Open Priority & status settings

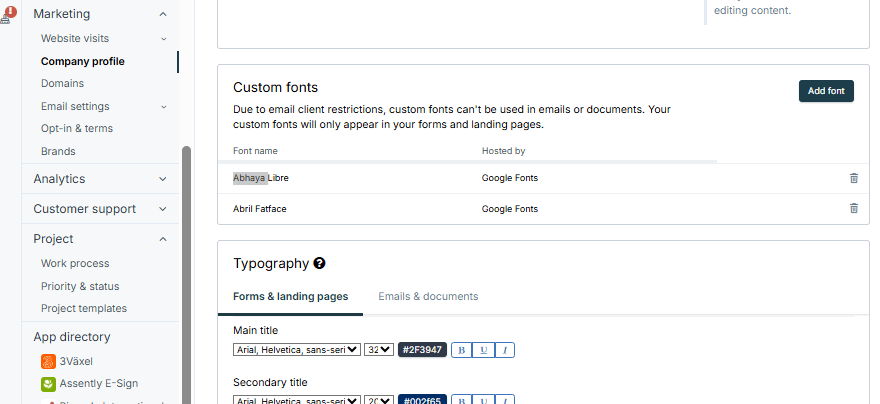coord(80,286)
